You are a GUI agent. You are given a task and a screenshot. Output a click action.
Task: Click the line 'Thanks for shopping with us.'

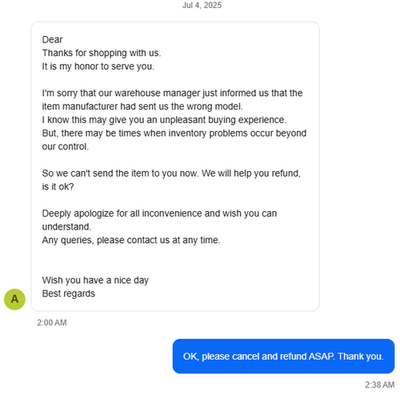click(101, 53)
